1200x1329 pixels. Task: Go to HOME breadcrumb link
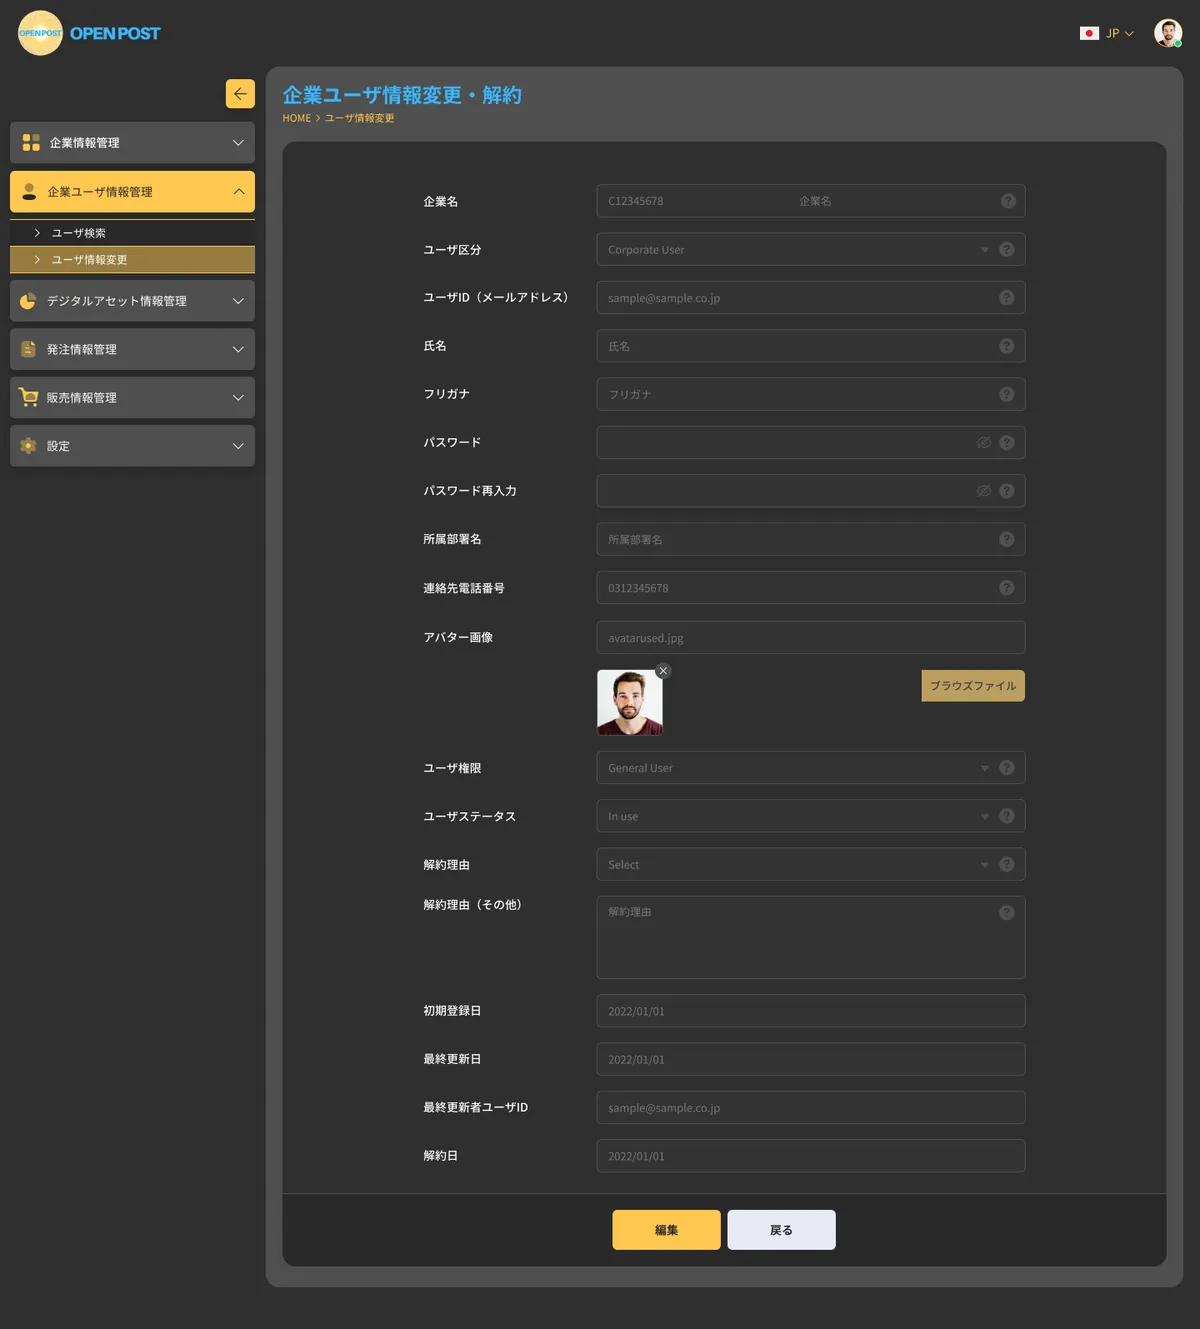tap(297, 118)
